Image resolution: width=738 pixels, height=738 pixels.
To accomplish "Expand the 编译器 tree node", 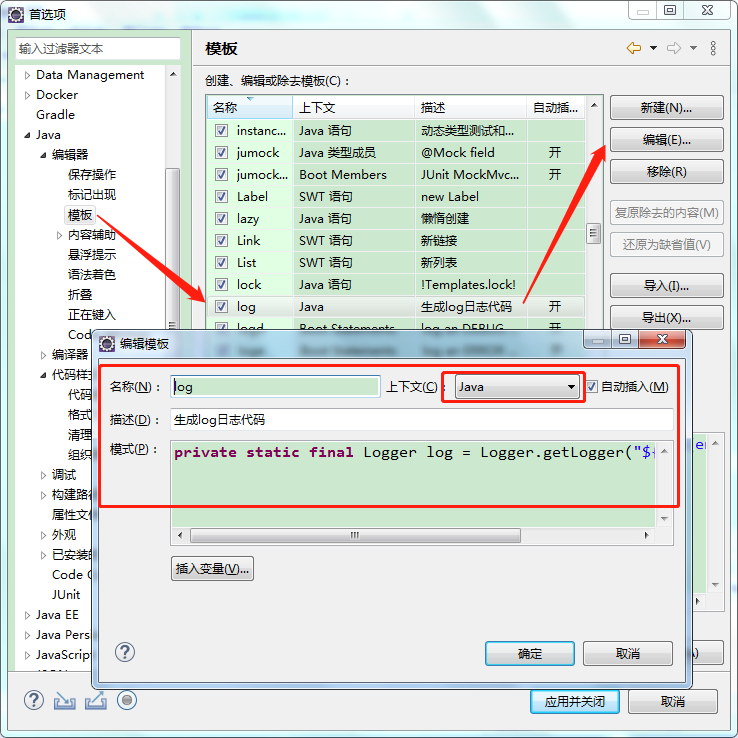I will [43, 355].
